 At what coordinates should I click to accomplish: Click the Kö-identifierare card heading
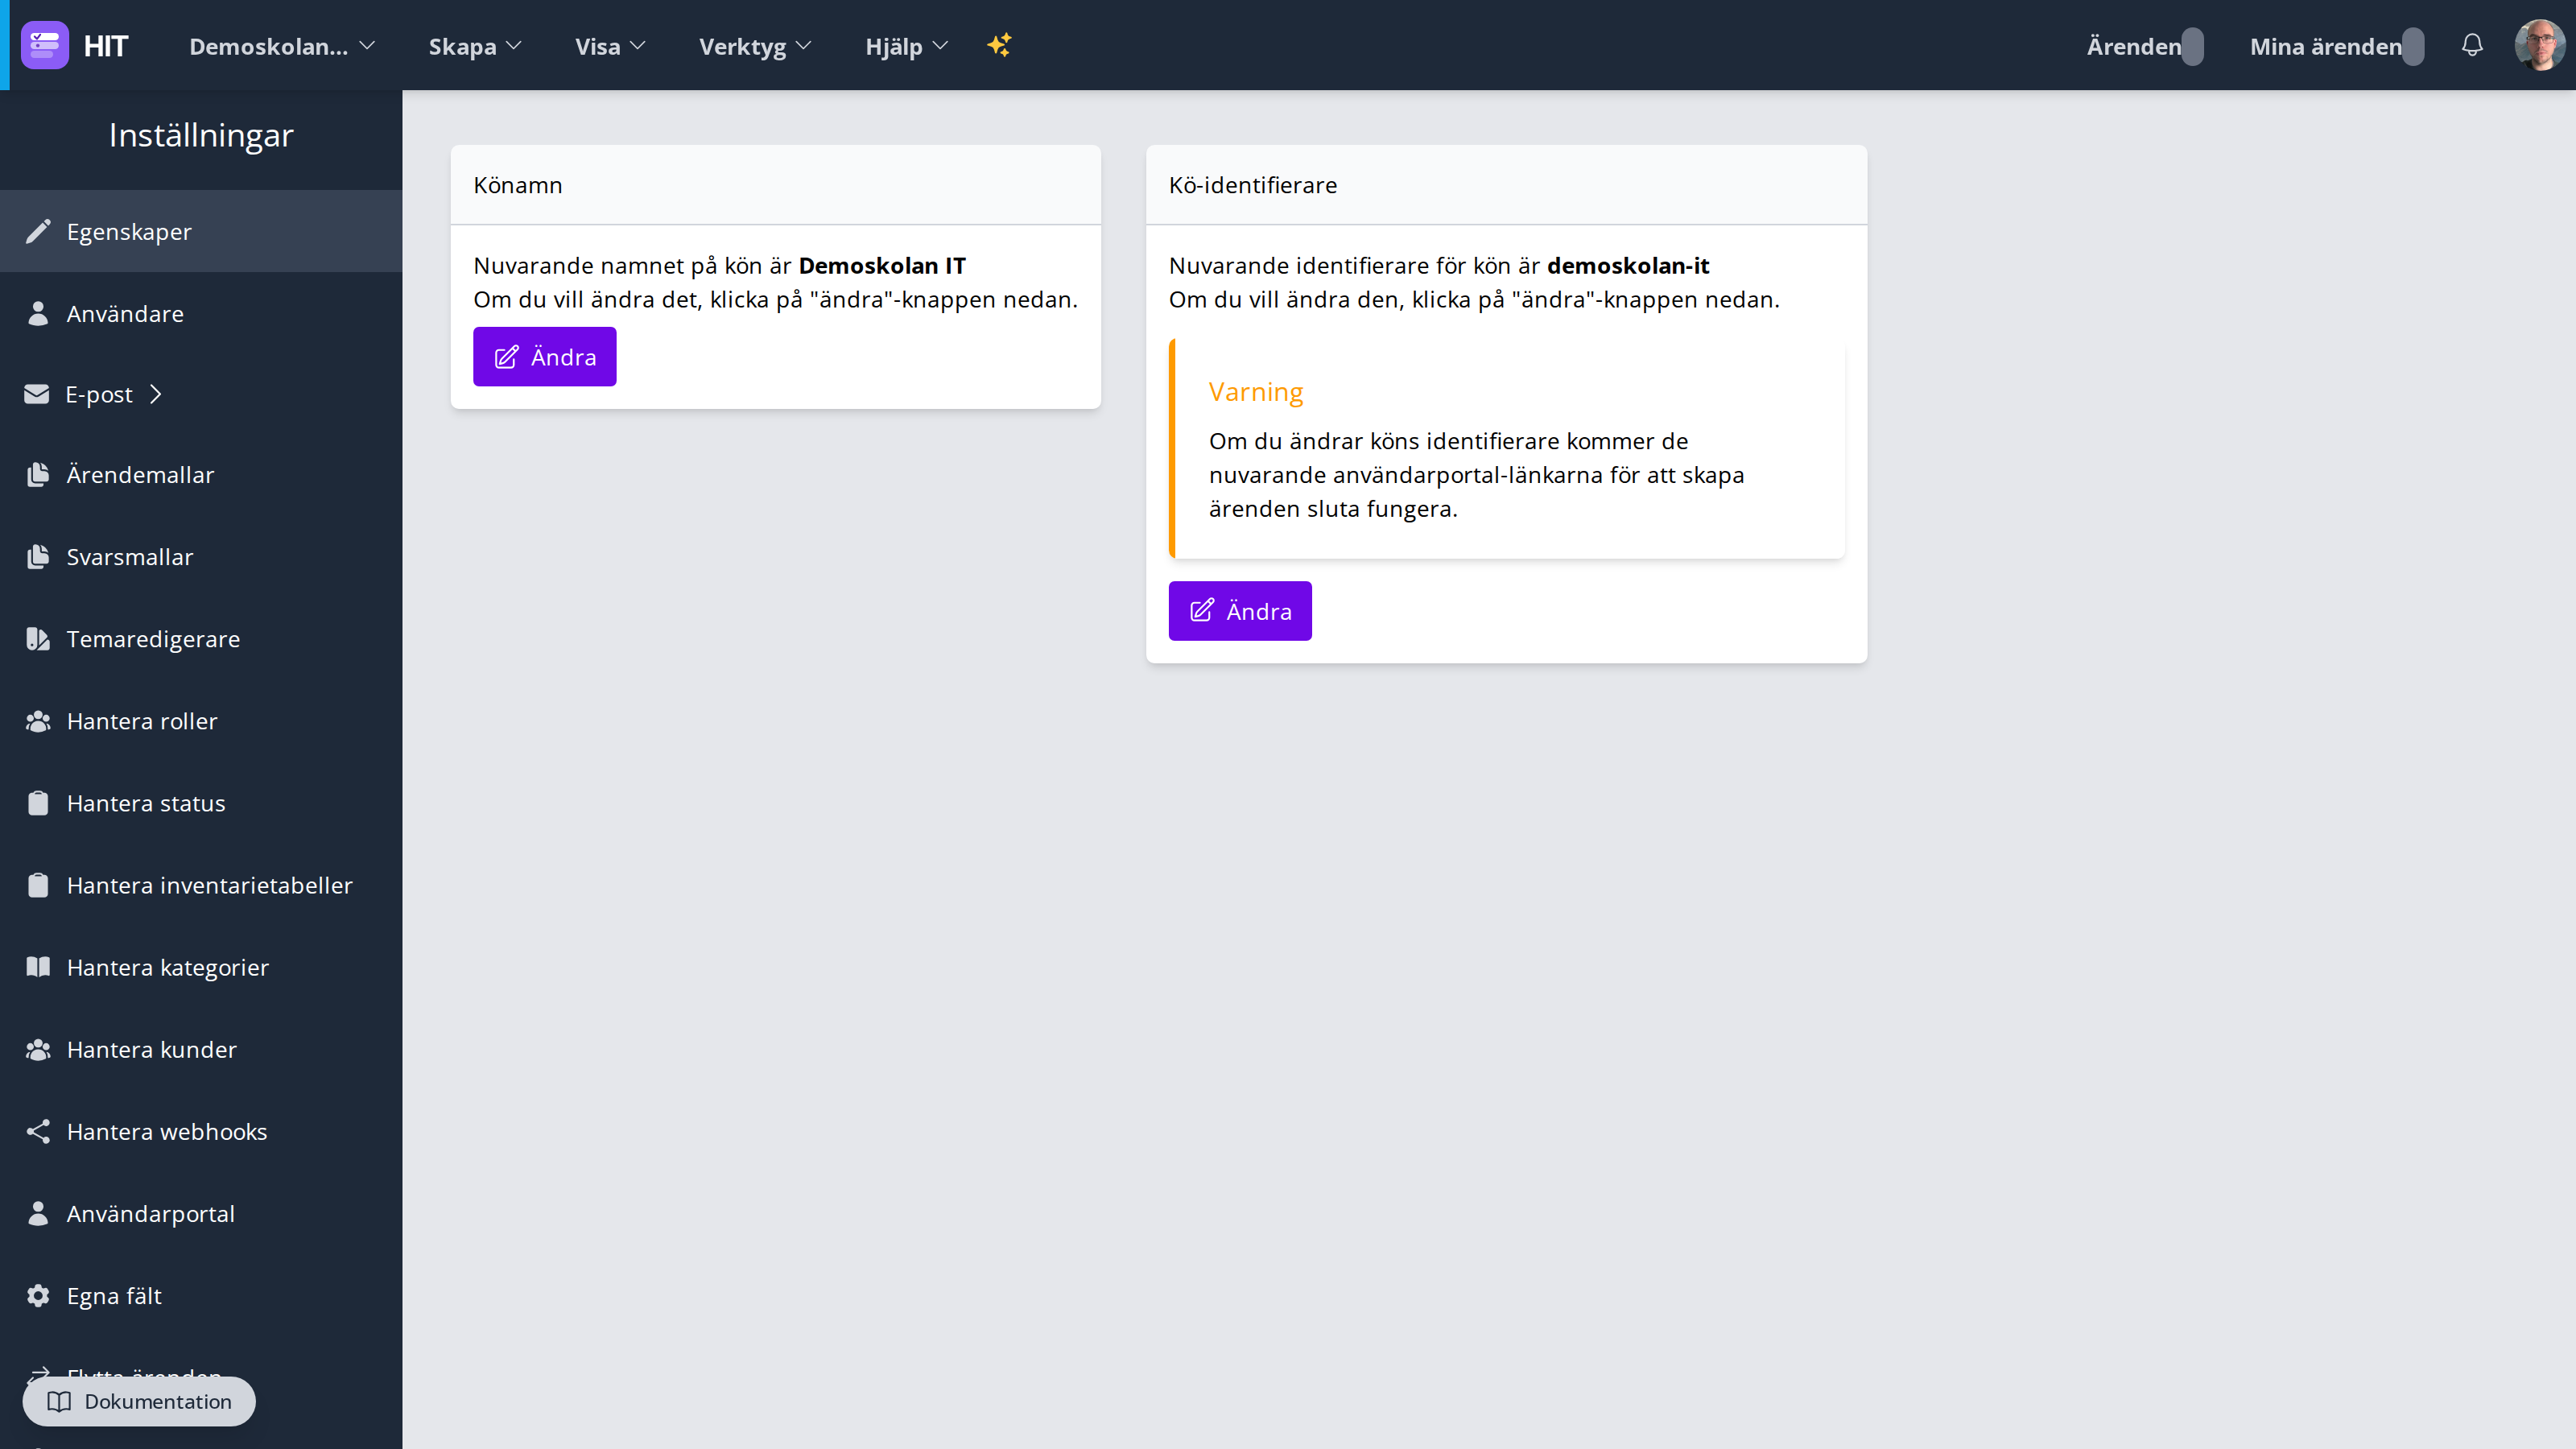tap(1253, 185)
